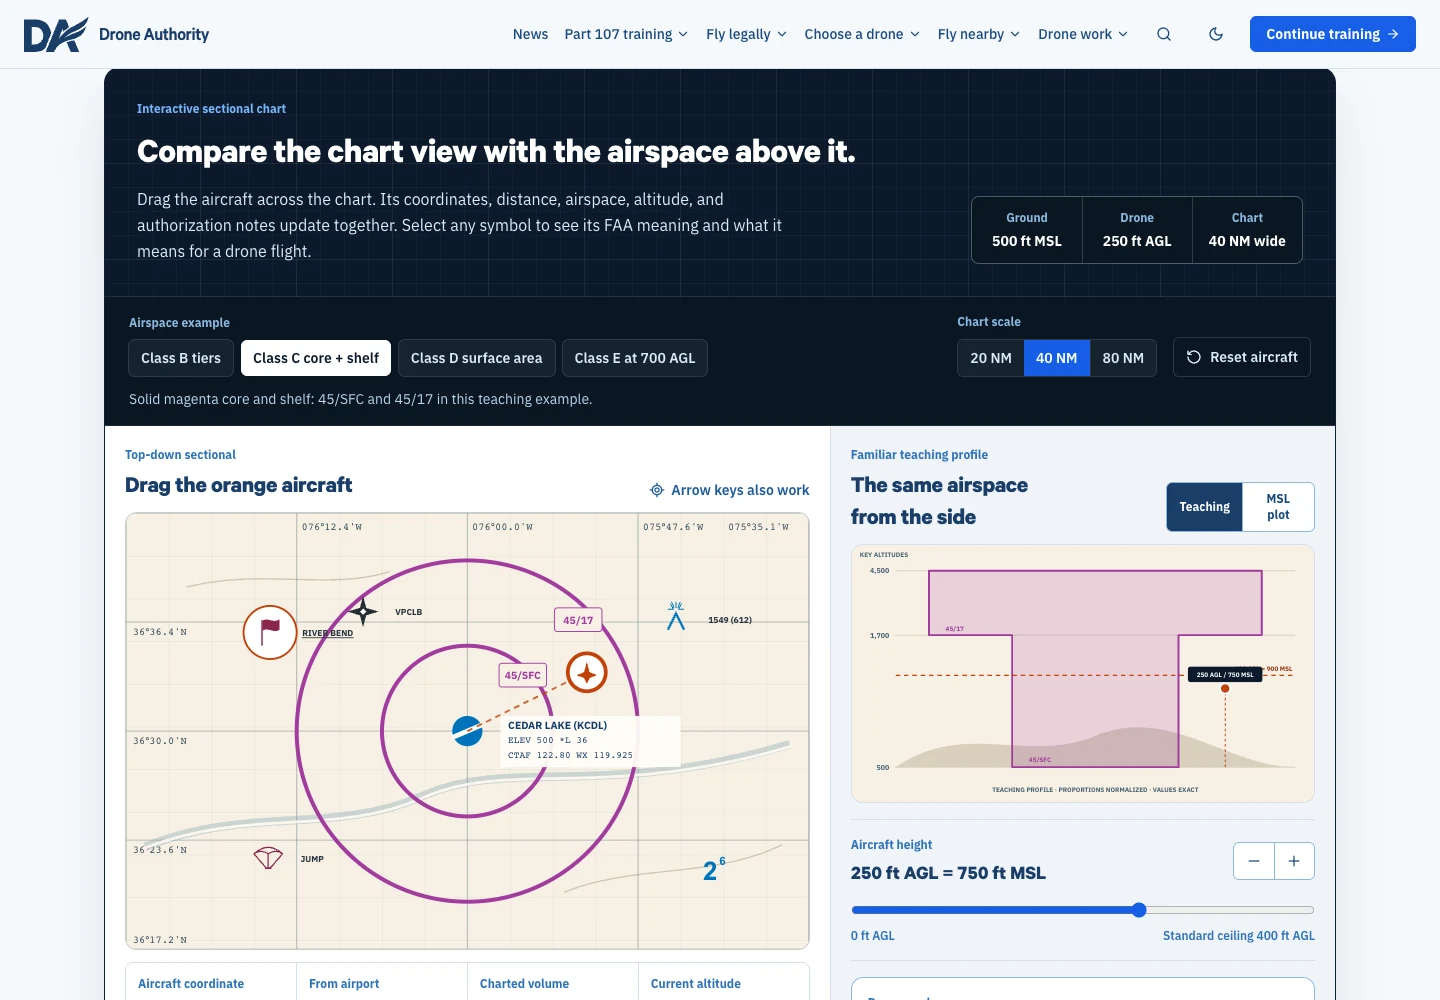This screenshot has height=1000, width=1440.
Task: Click the RIVER BEND label
Action: pos(328,633)
